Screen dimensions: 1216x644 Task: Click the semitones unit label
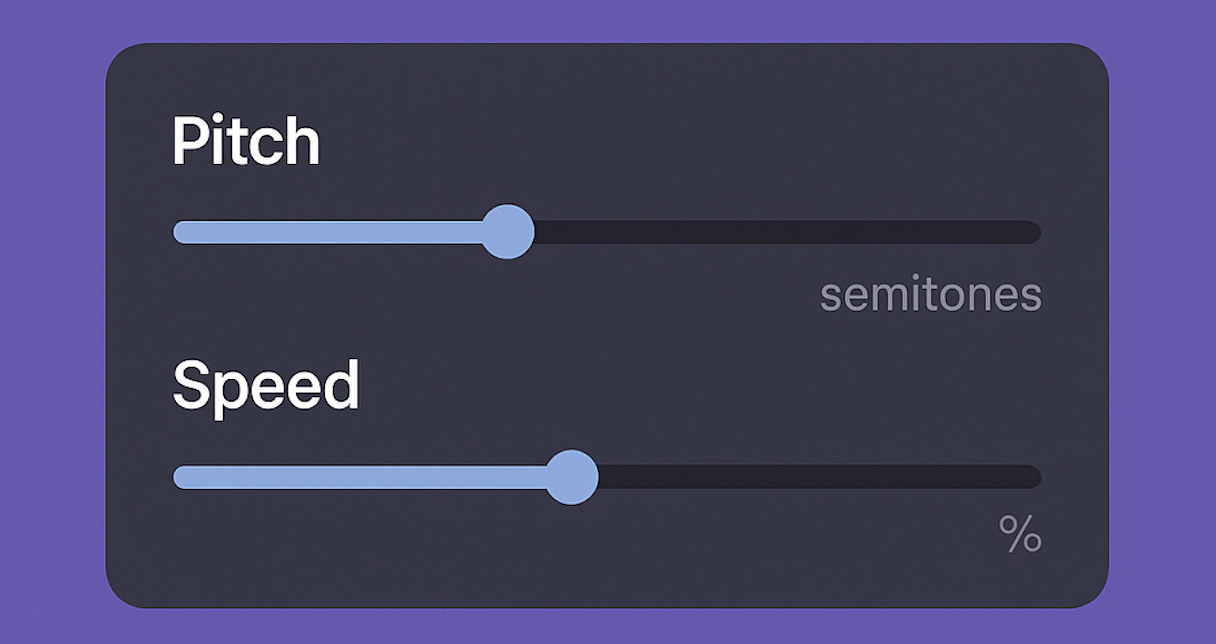pyautogui.click(x=930, y=295)
